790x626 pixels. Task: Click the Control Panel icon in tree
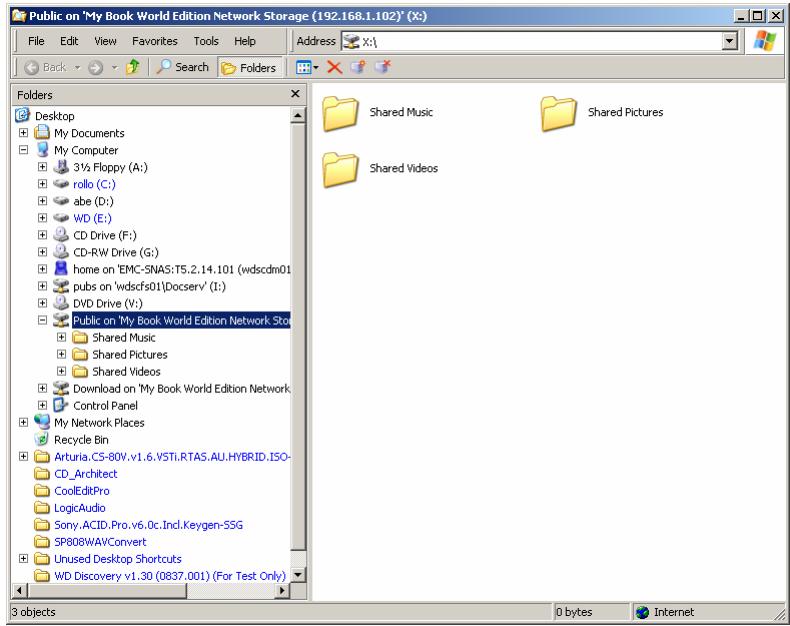tap(61, 405)
